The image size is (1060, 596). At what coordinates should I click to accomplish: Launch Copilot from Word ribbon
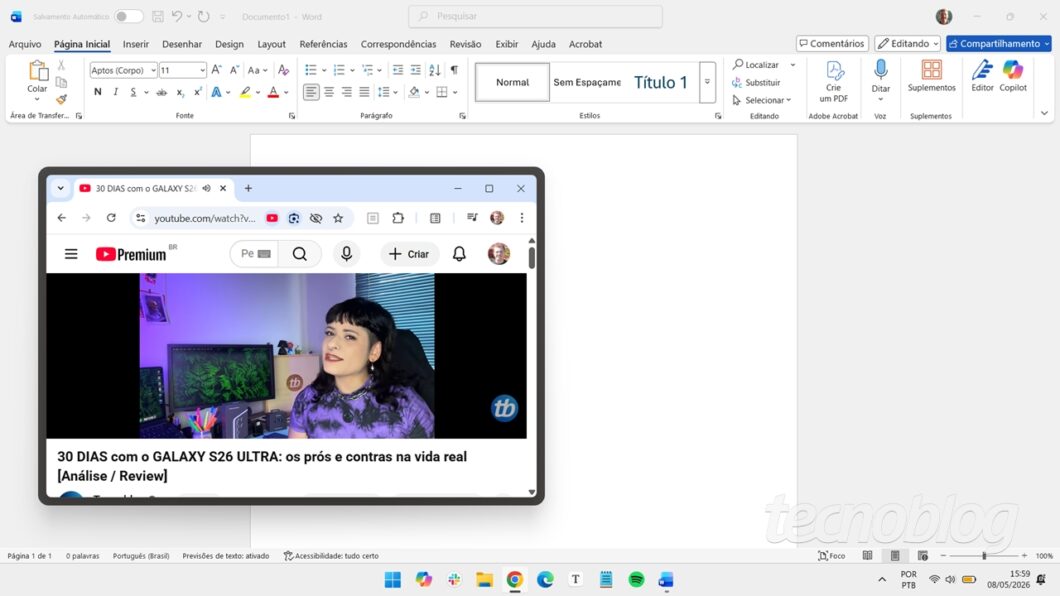click(x=1013, y=76)
